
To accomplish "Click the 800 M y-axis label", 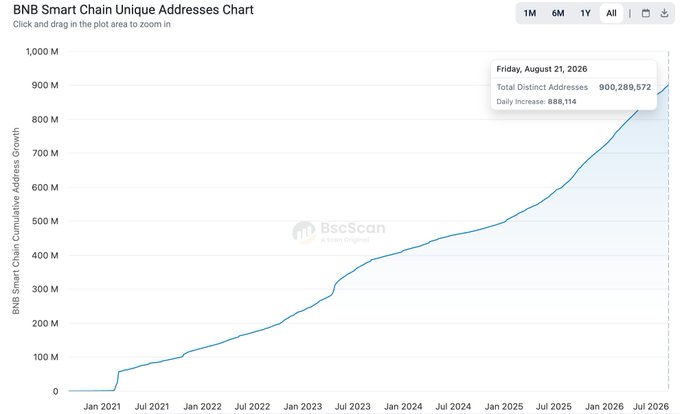I will click(x=45, y=119).
